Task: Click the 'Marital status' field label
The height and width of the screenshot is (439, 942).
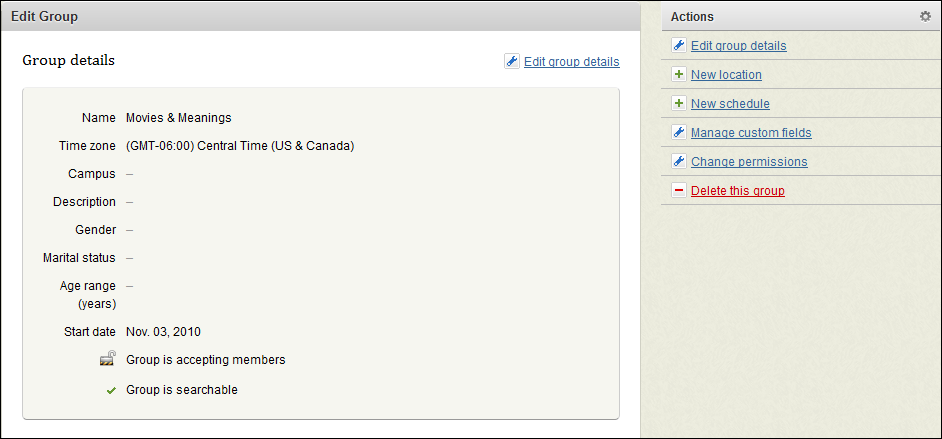Action: click(79, 258)
